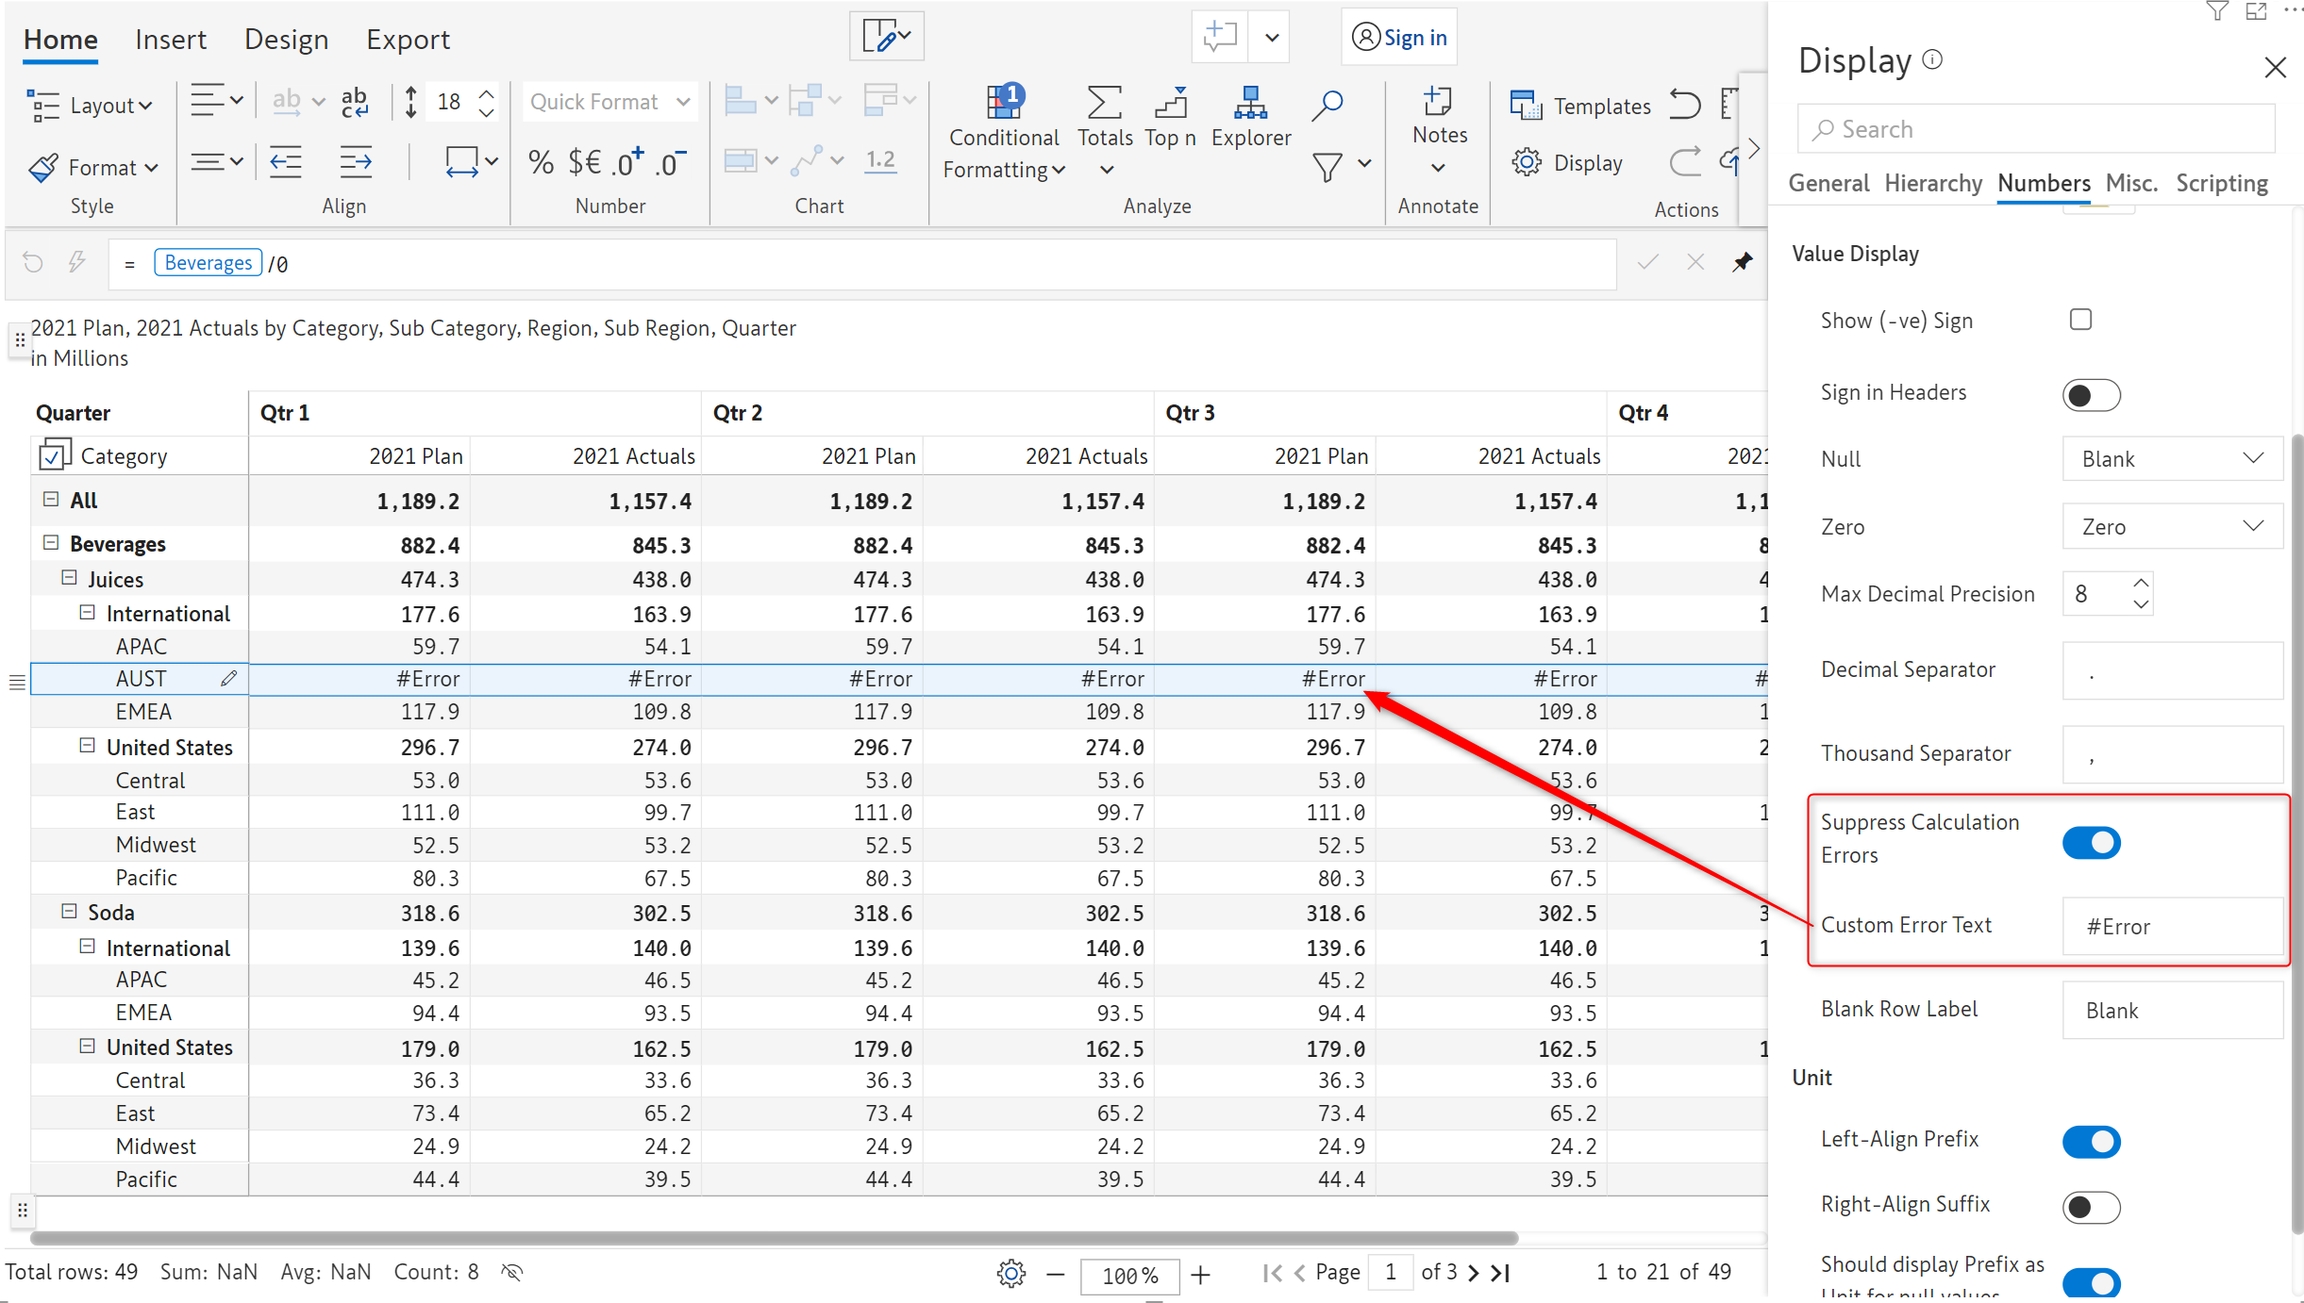
Task: Open the Hierarchy tab in Display panel
Action: click(x=1932, y=183)
